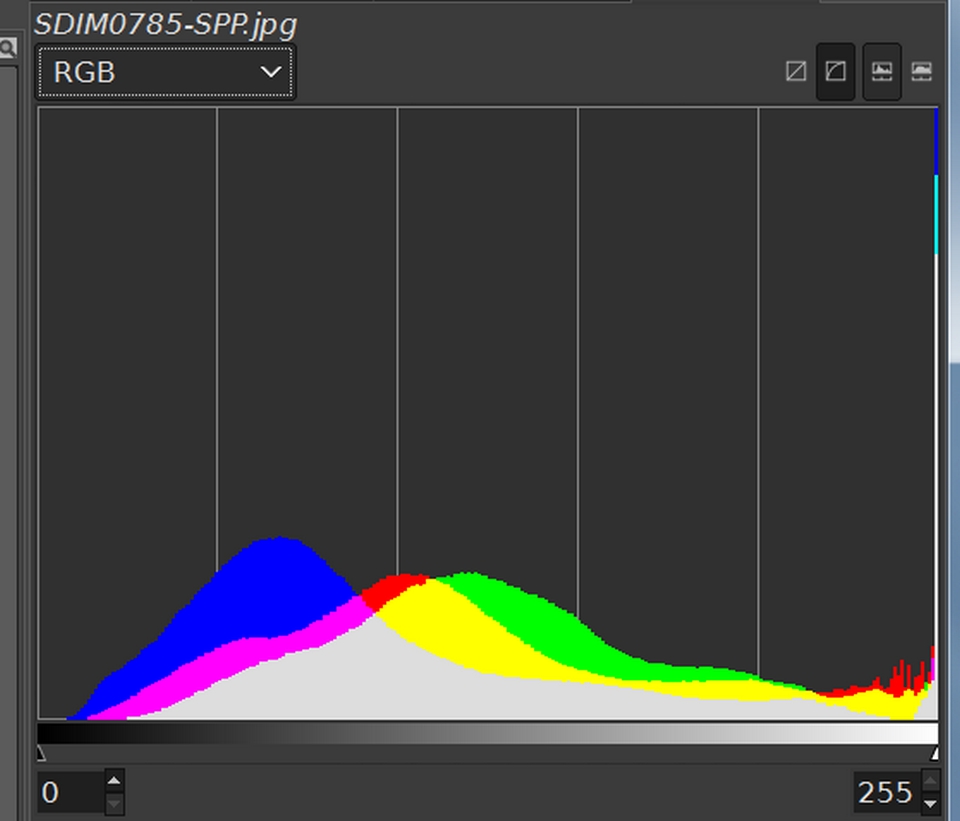The image size is (960, 821).
Task: Click the white point triangle handle
Action: coord(935,753)
